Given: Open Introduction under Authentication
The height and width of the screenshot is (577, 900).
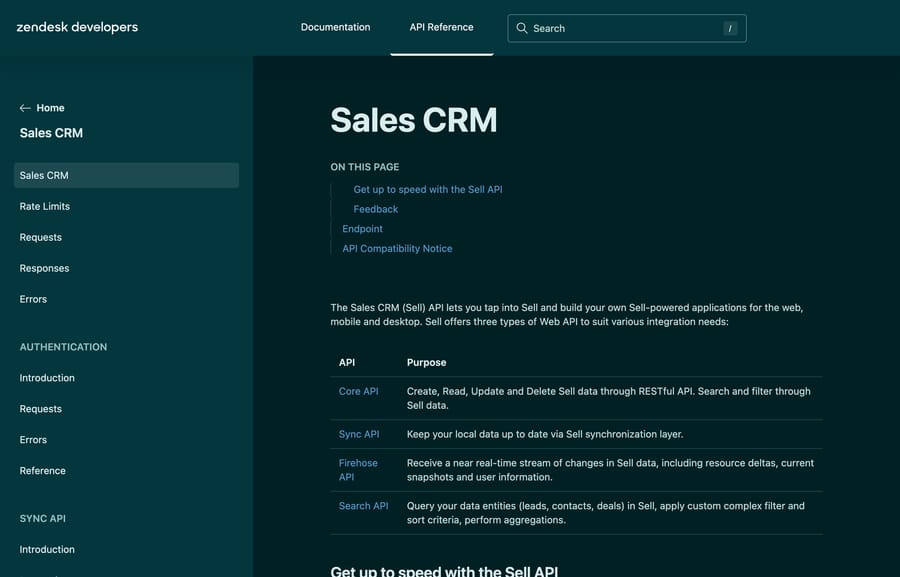Looking at the screenshot, I should tap(47, 378).
